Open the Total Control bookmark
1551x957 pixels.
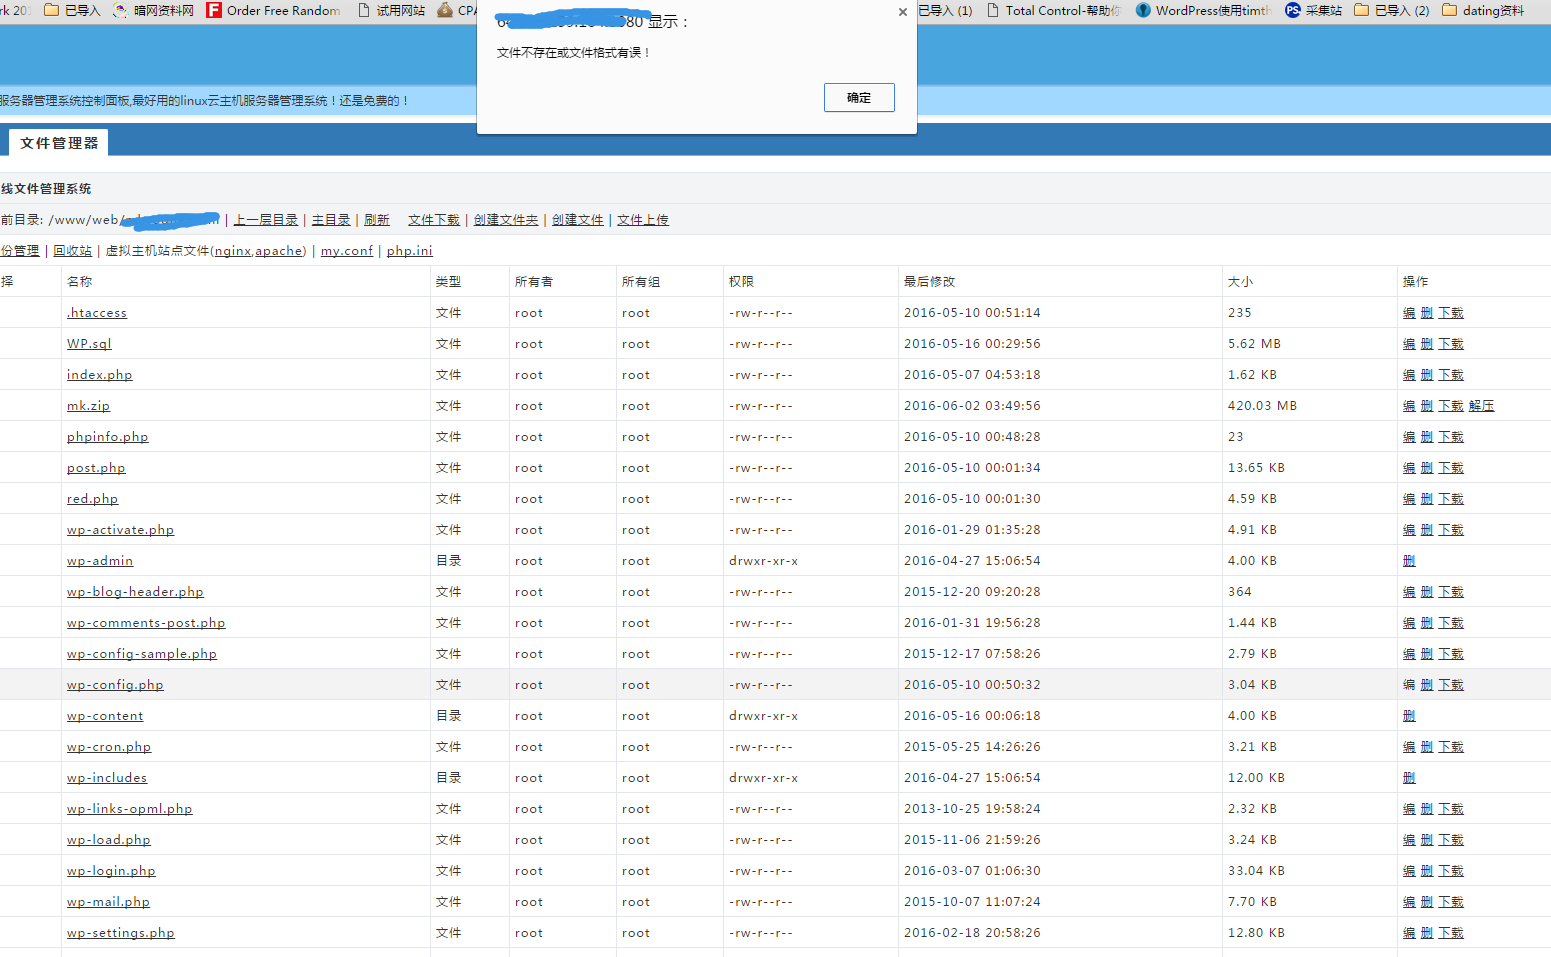pos(1053,10)
